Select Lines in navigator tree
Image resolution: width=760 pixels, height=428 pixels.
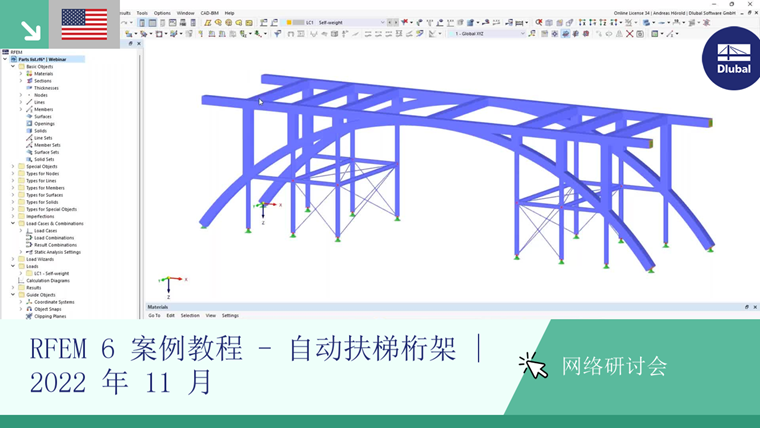tap(39, 102)
